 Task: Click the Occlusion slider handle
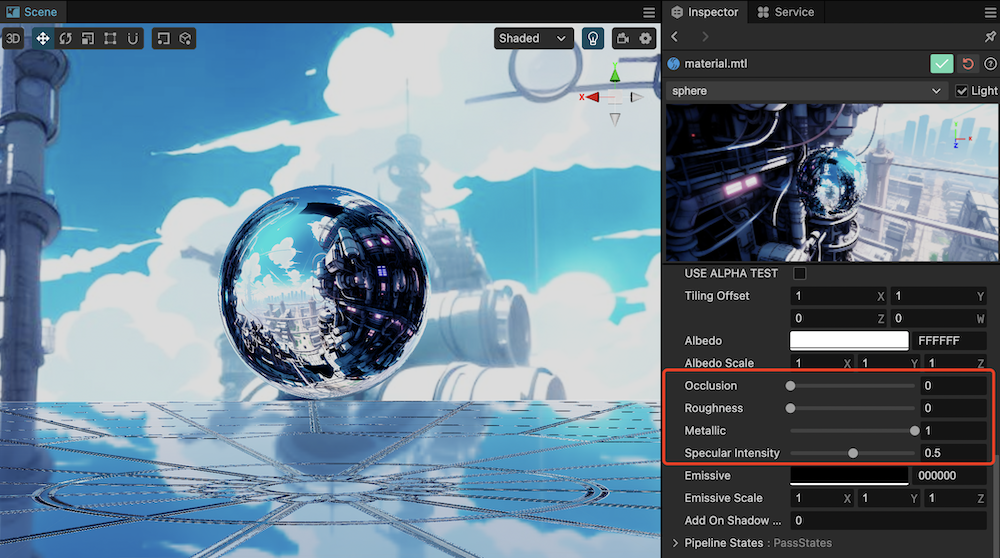point(790,386)
